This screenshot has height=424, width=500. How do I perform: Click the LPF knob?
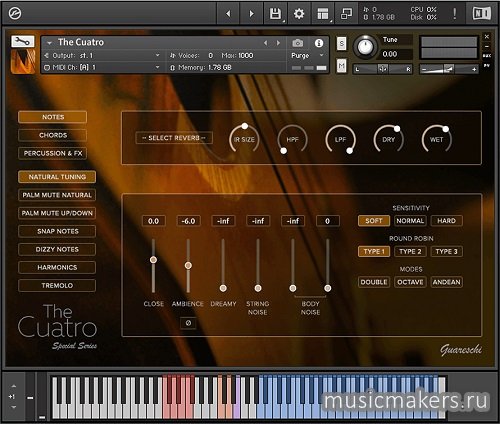pyautogui.click(x=340, y=139)
